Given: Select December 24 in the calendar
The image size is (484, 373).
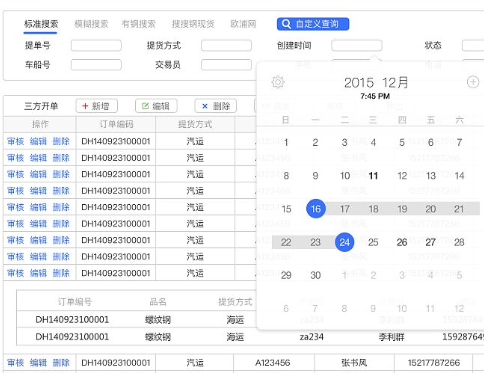Looking at the screenshot, I should (344, 242).
